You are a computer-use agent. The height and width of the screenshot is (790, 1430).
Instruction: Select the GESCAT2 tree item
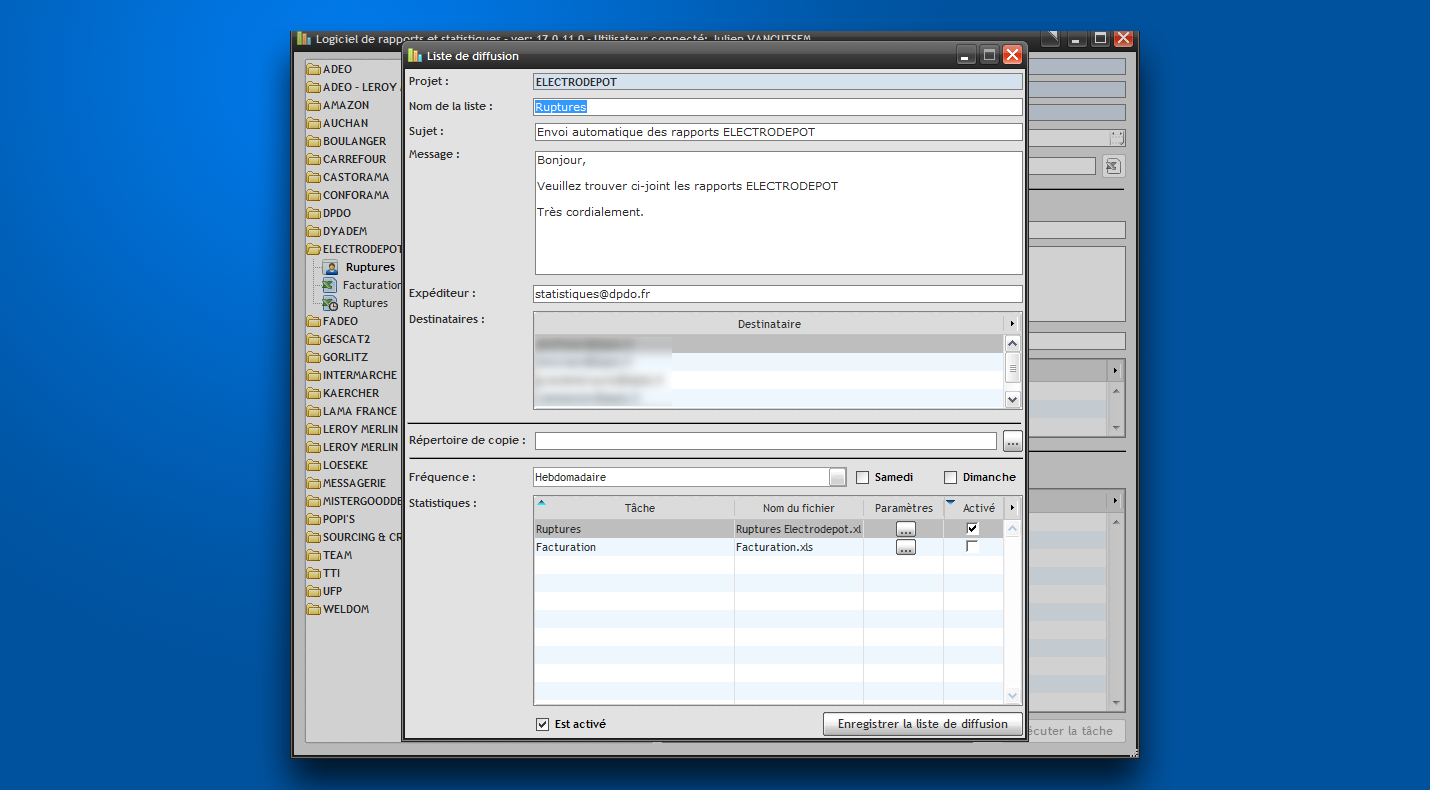pos(346,339)
